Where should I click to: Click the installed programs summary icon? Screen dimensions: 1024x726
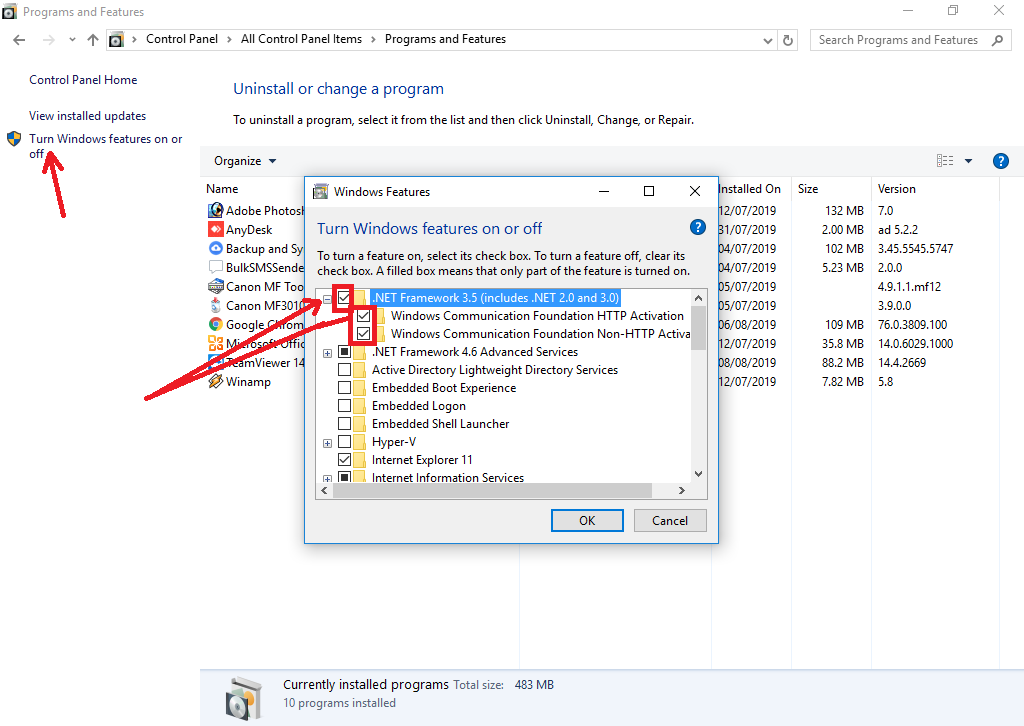244,698
